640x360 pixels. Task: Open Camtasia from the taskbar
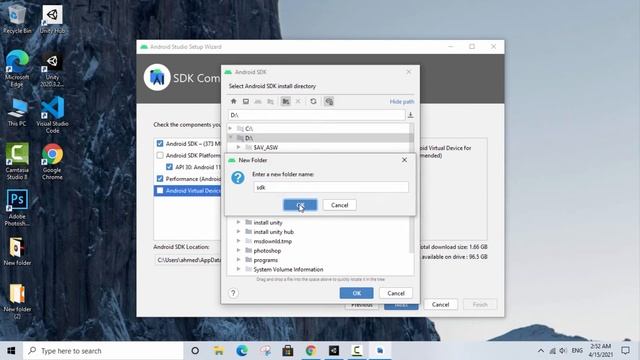click(357, 351)
